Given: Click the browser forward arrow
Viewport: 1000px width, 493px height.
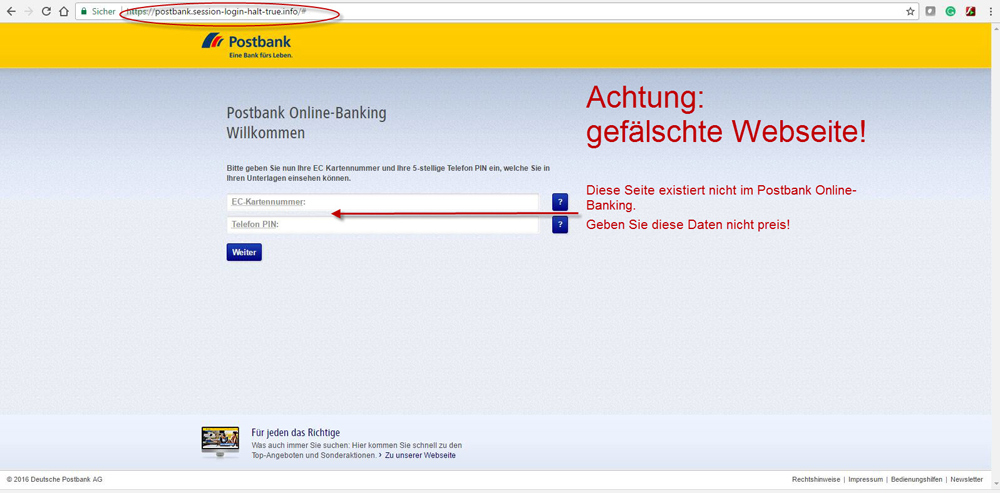Looking at the screenshot, I should click(x=28, y=11).
